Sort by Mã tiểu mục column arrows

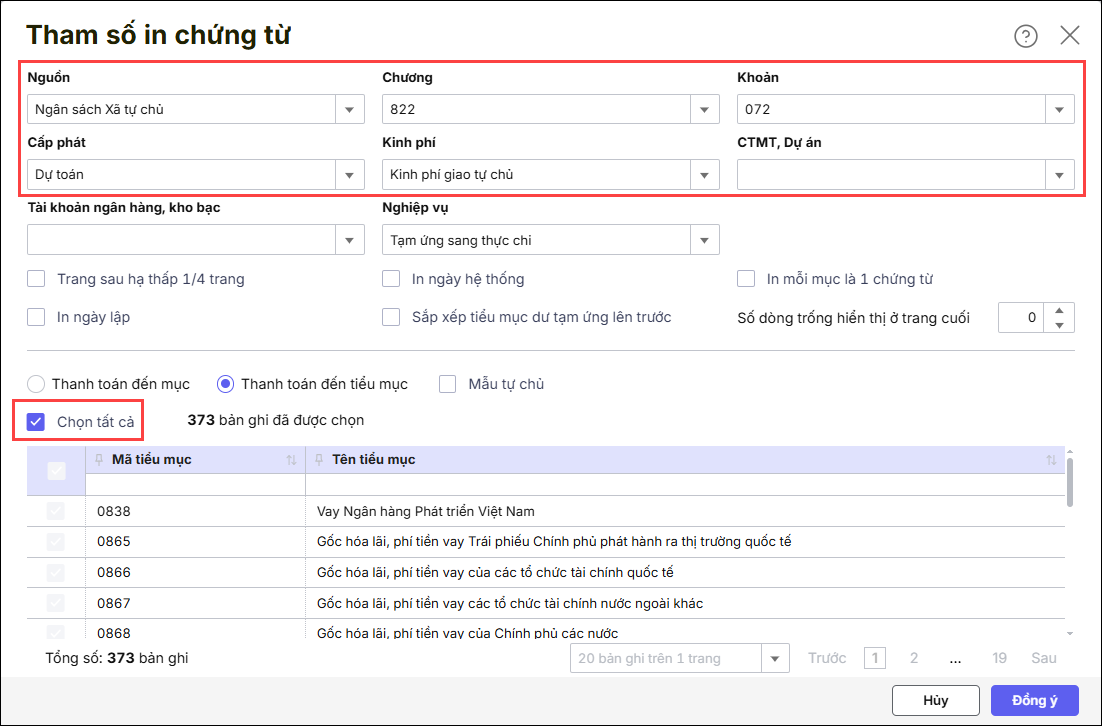point(291,460)
